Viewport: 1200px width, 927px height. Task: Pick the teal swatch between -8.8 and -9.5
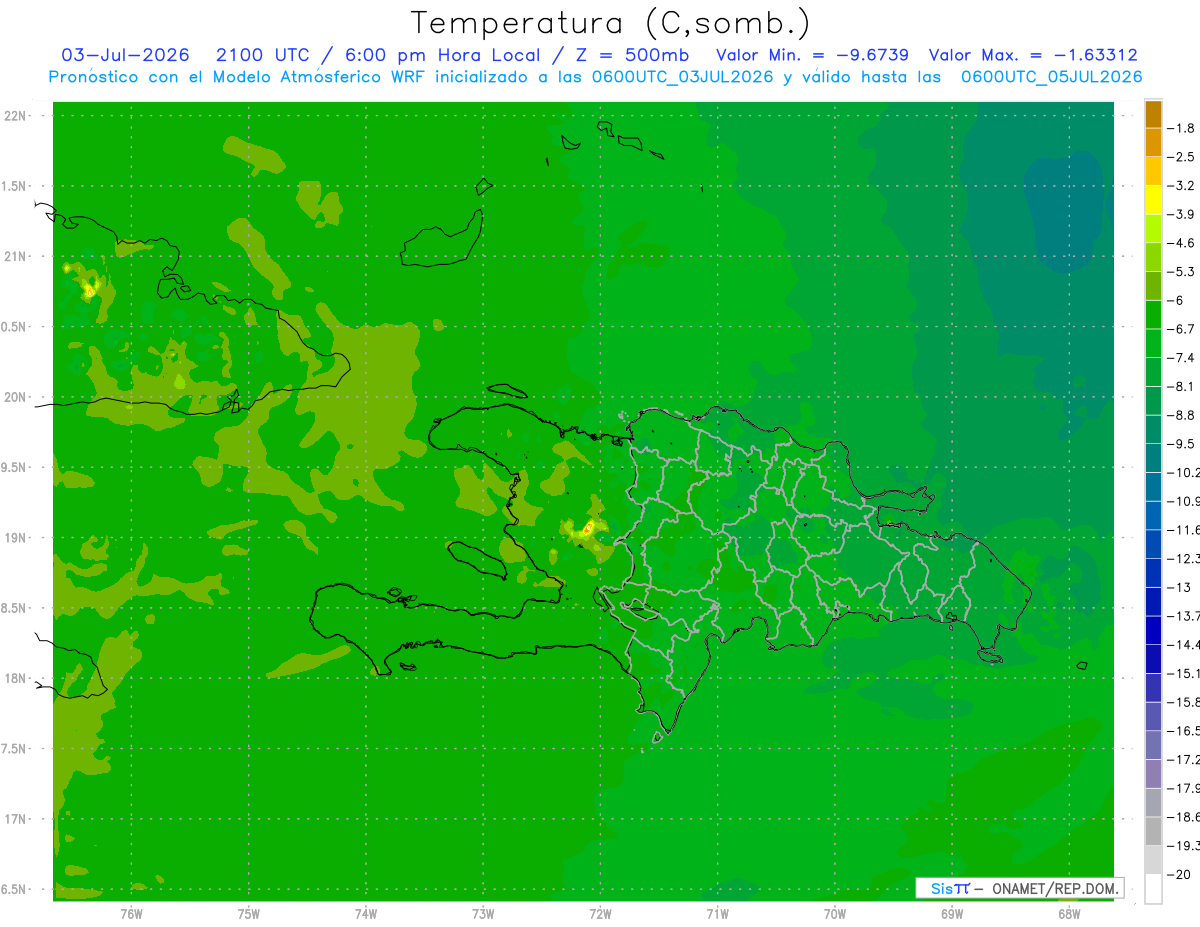pyautogui.click(x=1153, y=429)
